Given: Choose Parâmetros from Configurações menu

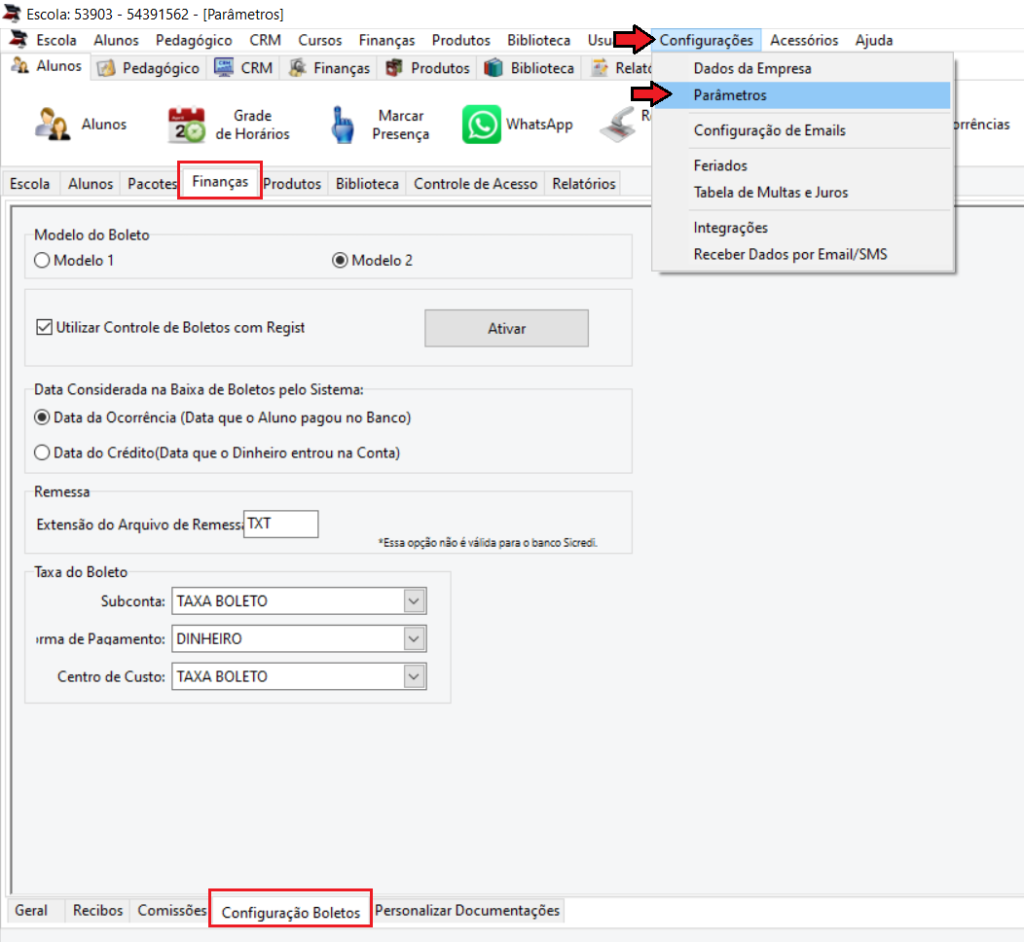Looking at the screenshot, I should coord(803,95).
